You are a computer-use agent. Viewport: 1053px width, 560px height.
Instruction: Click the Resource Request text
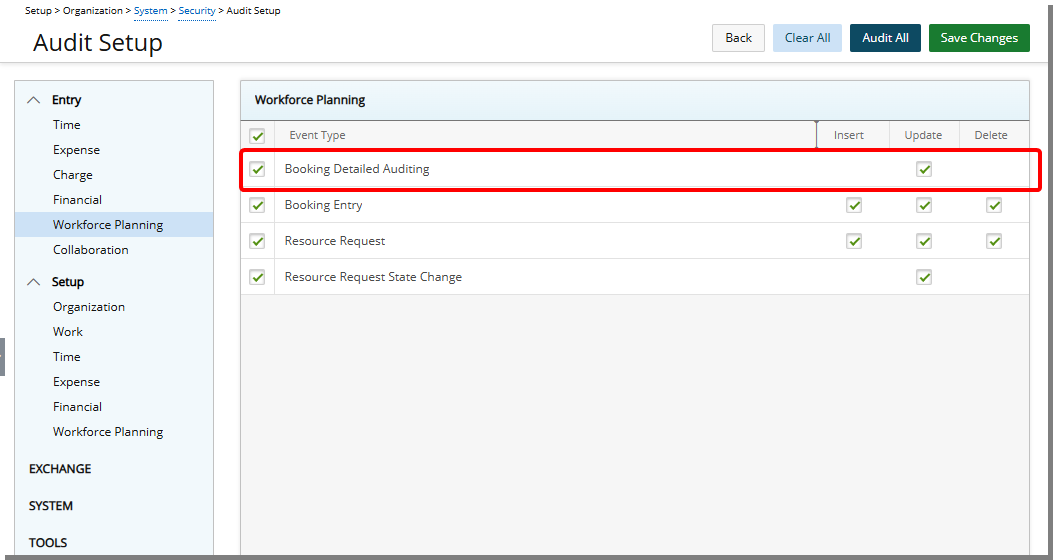334,241
